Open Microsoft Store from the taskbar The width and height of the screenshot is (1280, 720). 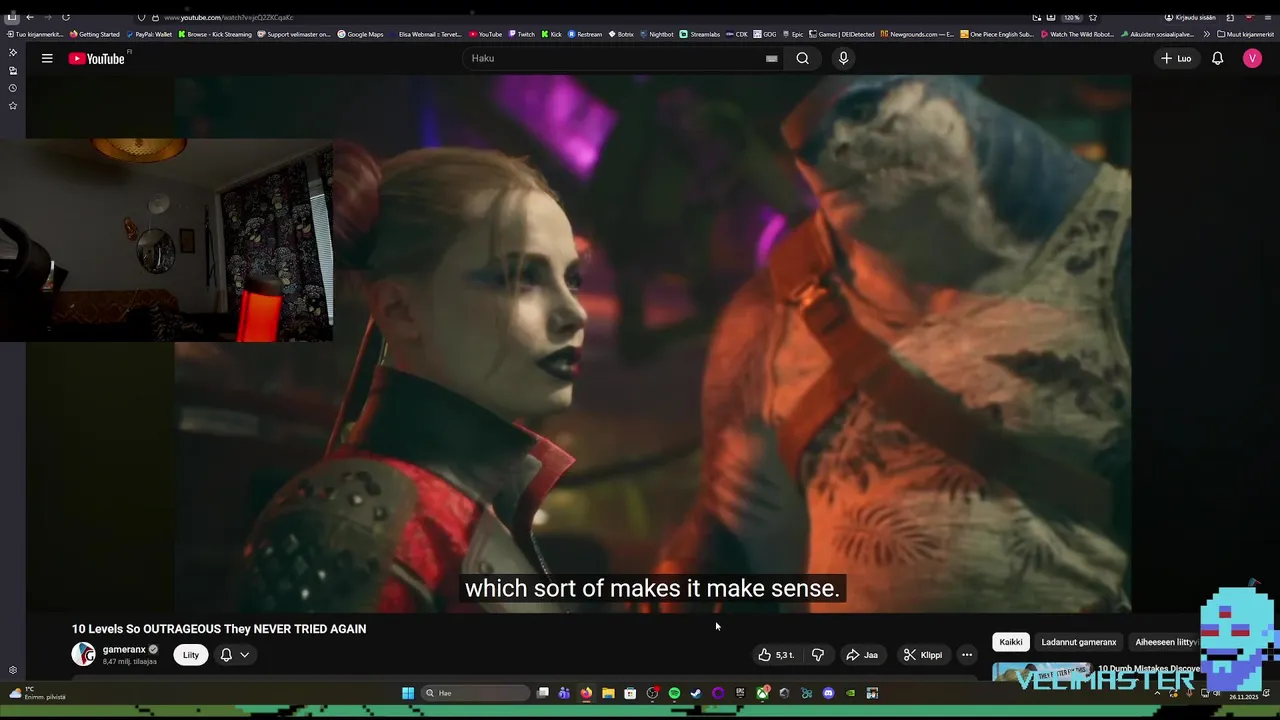click(630, 693)
